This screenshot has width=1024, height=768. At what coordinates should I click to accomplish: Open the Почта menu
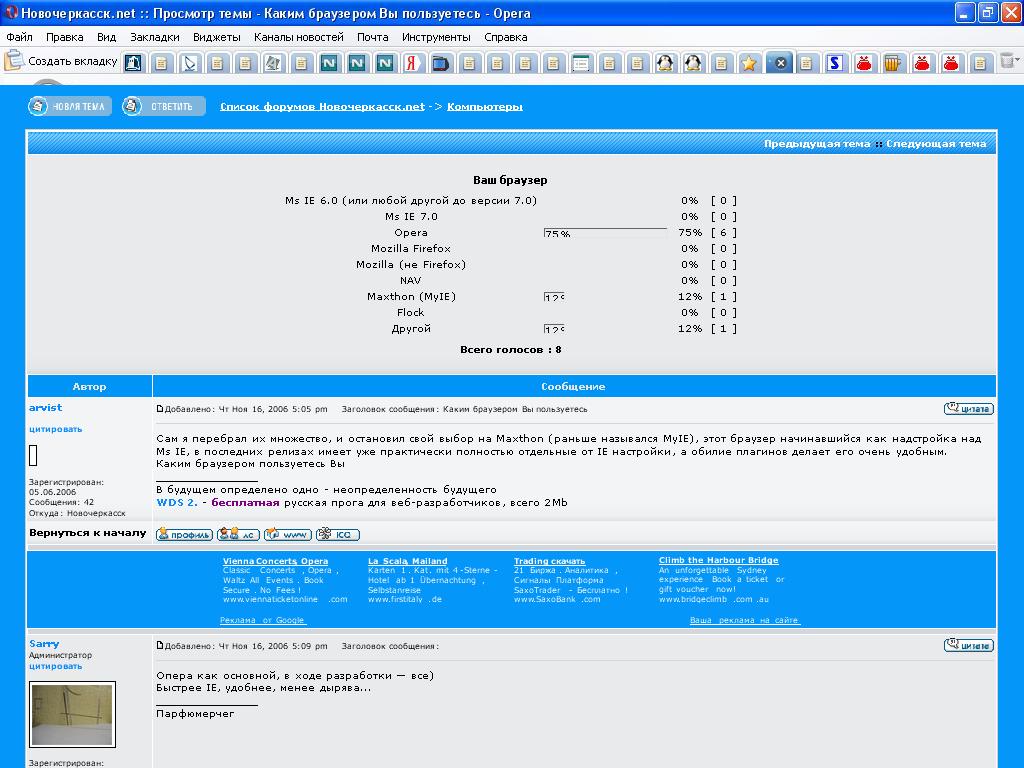pos(372,37)
